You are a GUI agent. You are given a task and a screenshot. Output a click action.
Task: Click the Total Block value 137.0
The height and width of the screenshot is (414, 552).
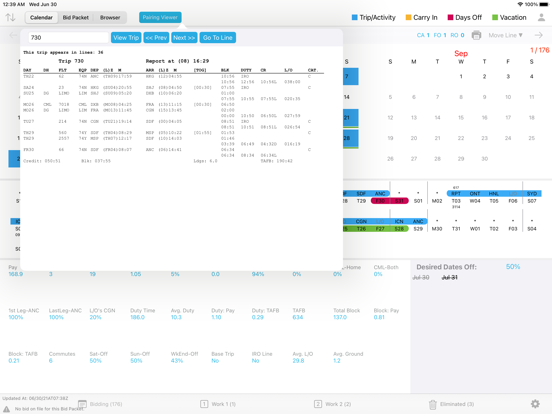click(x=340, y=317)
